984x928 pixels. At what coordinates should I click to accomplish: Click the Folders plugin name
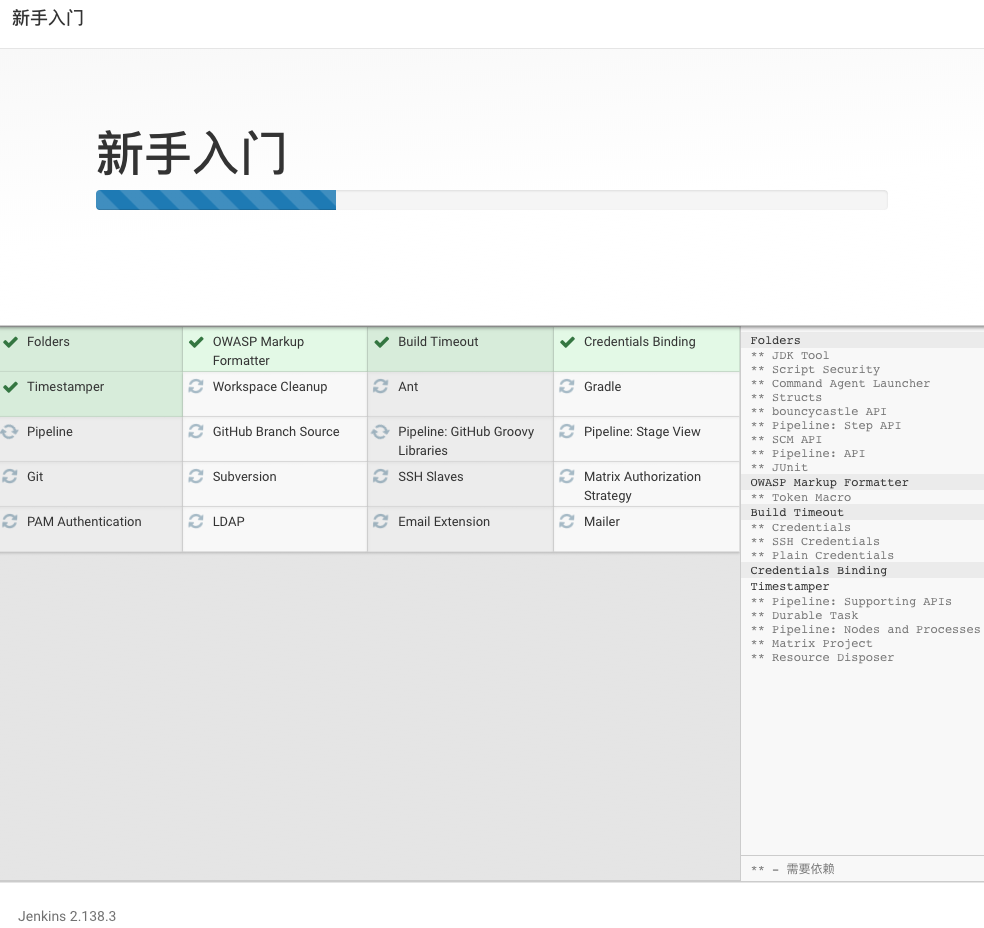tap(48, 342)
